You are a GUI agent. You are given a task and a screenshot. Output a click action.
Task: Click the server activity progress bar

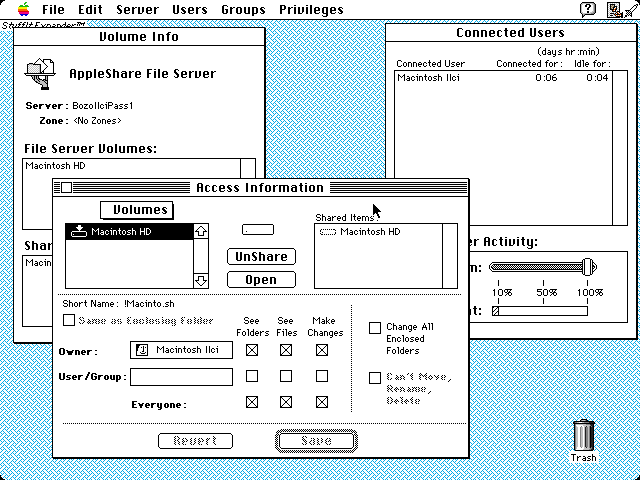pos(540,311)
